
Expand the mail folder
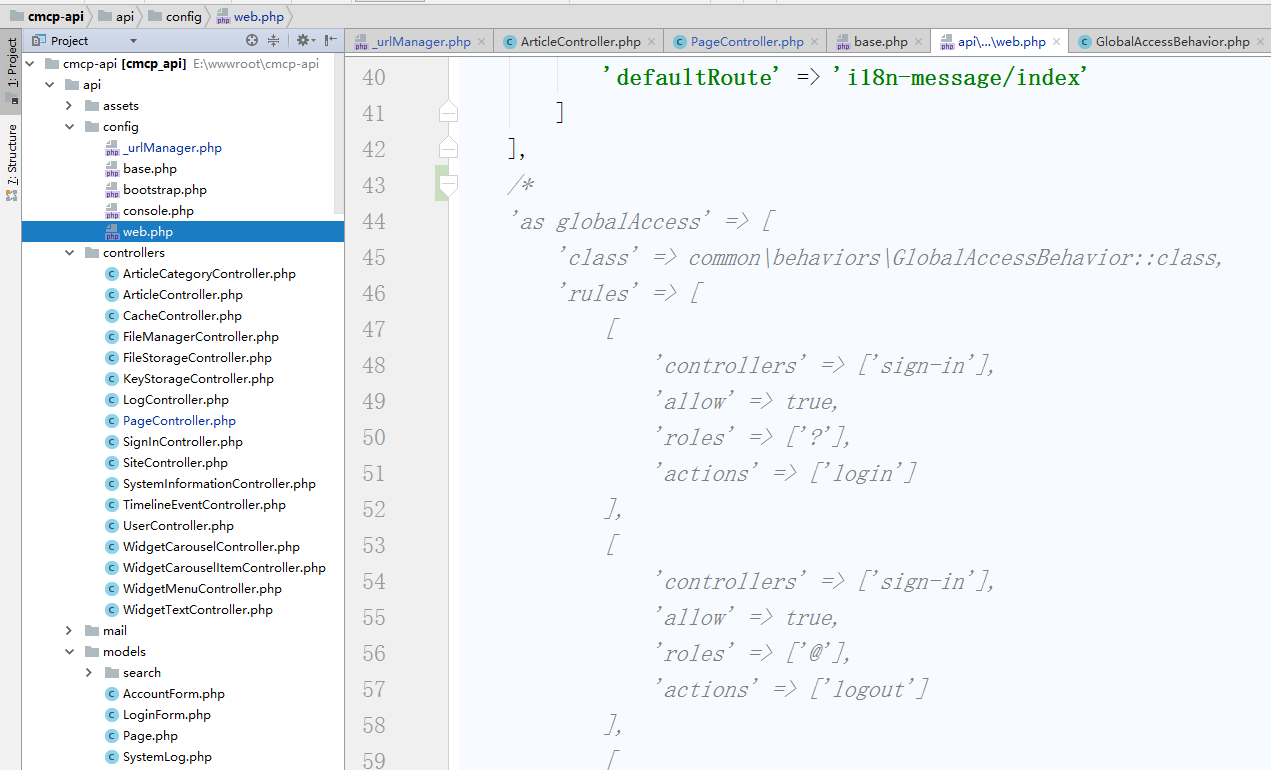pos(69,631)
